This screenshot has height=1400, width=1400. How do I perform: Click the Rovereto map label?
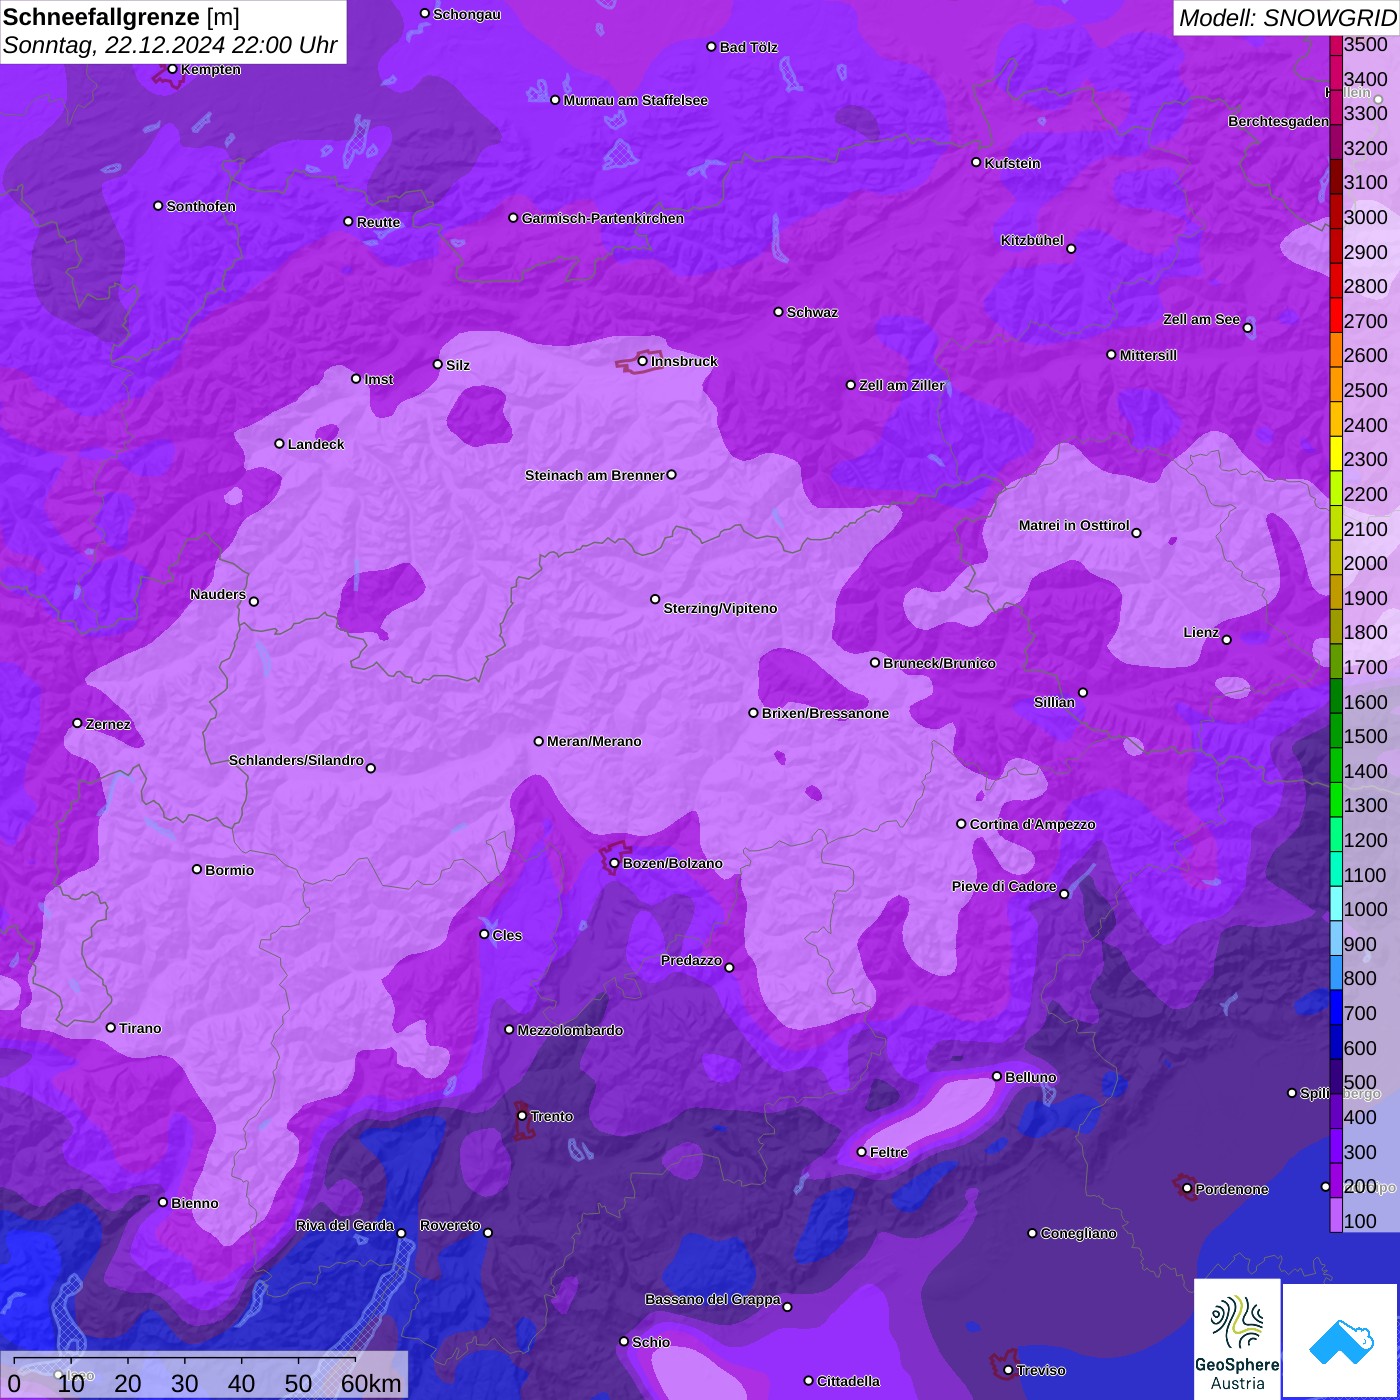click(450, 1225)
